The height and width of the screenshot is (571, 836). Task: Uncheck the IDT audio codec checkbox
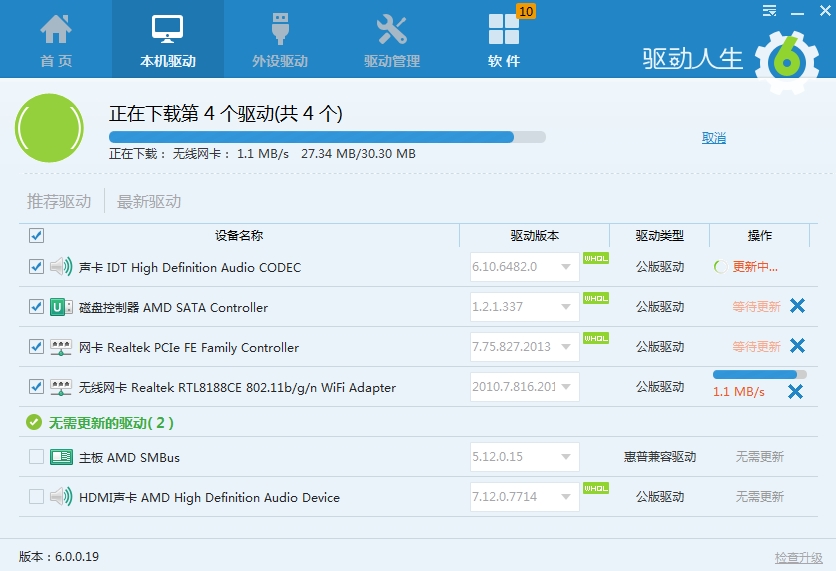point(36,267)
